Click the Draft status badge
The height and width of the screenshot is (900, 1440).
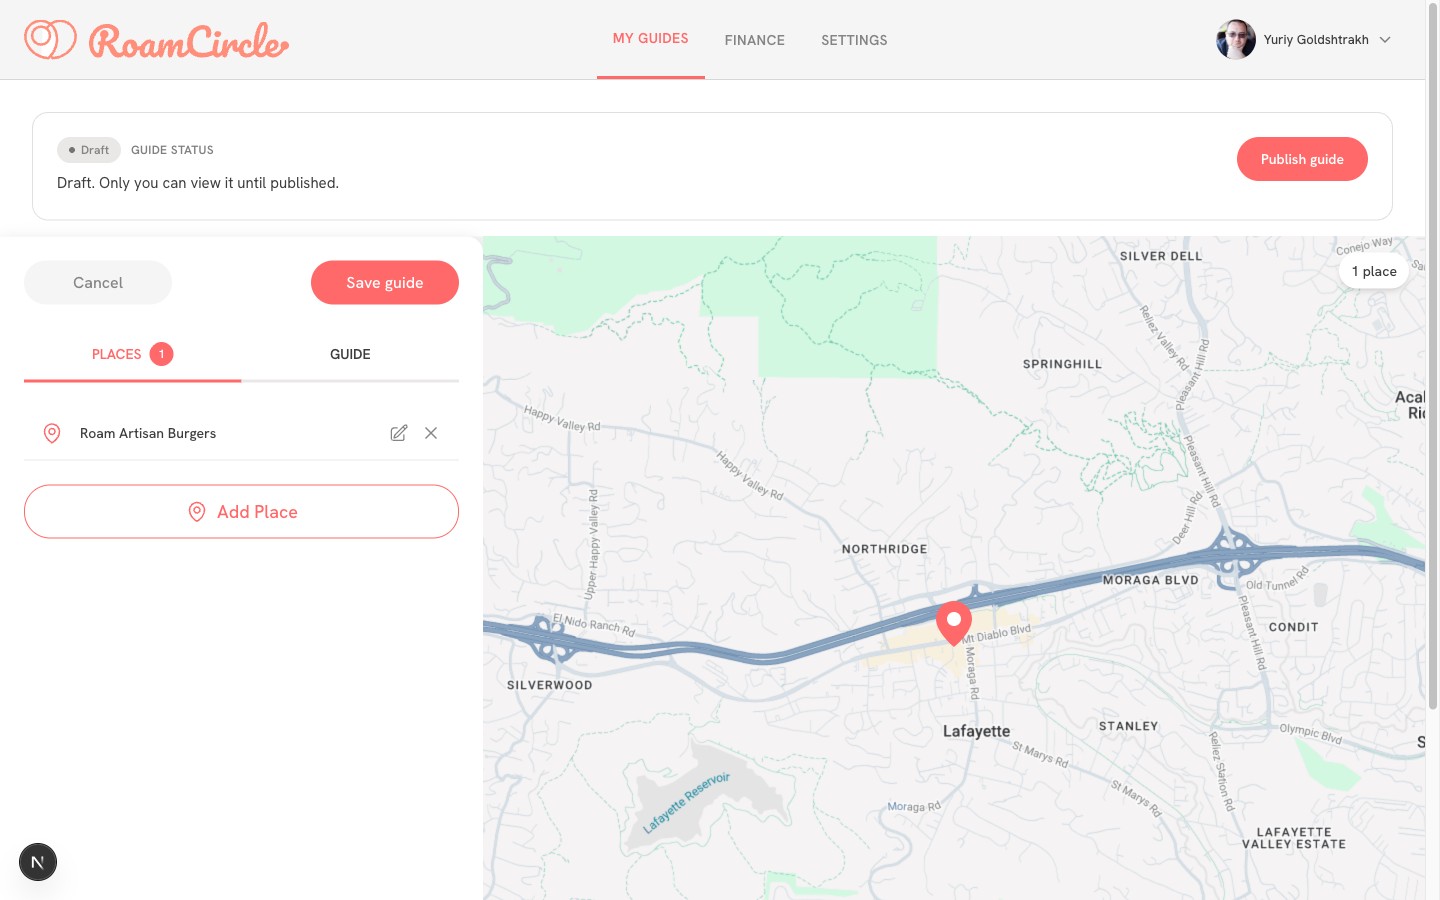click(x=89, y=150)
